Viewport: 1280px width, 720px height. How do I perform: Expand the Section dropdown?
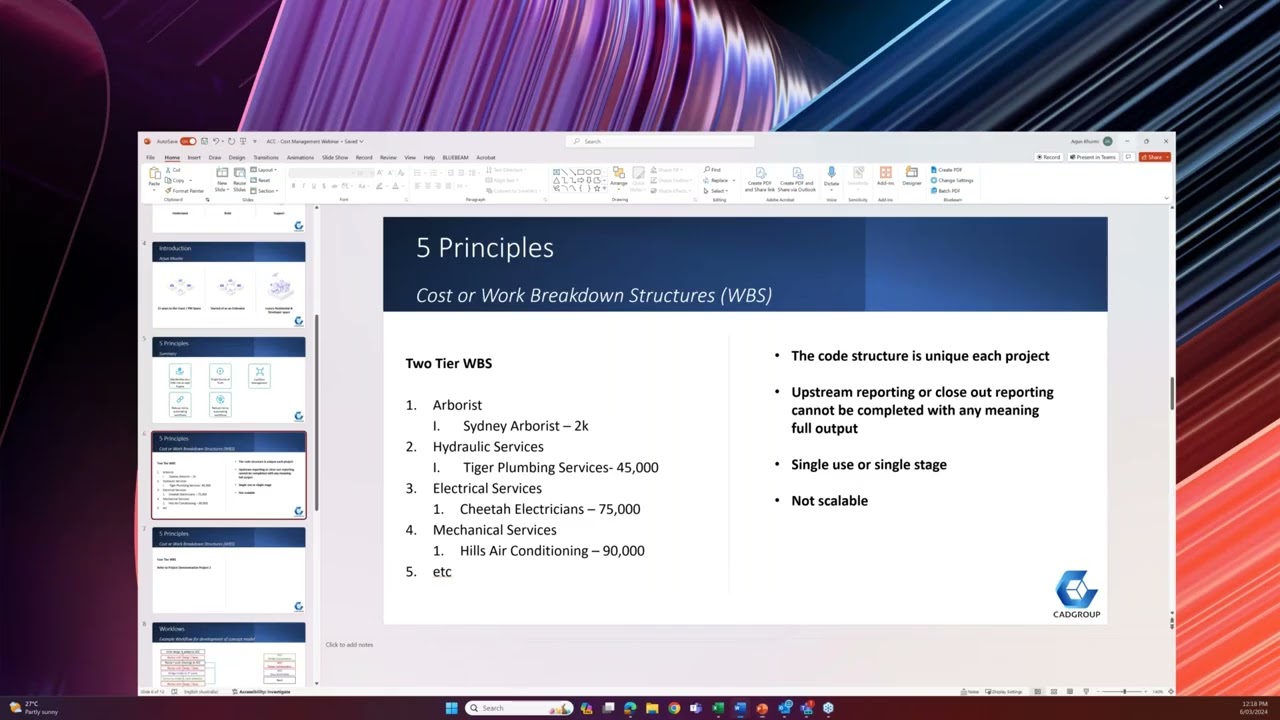[265, 190]
